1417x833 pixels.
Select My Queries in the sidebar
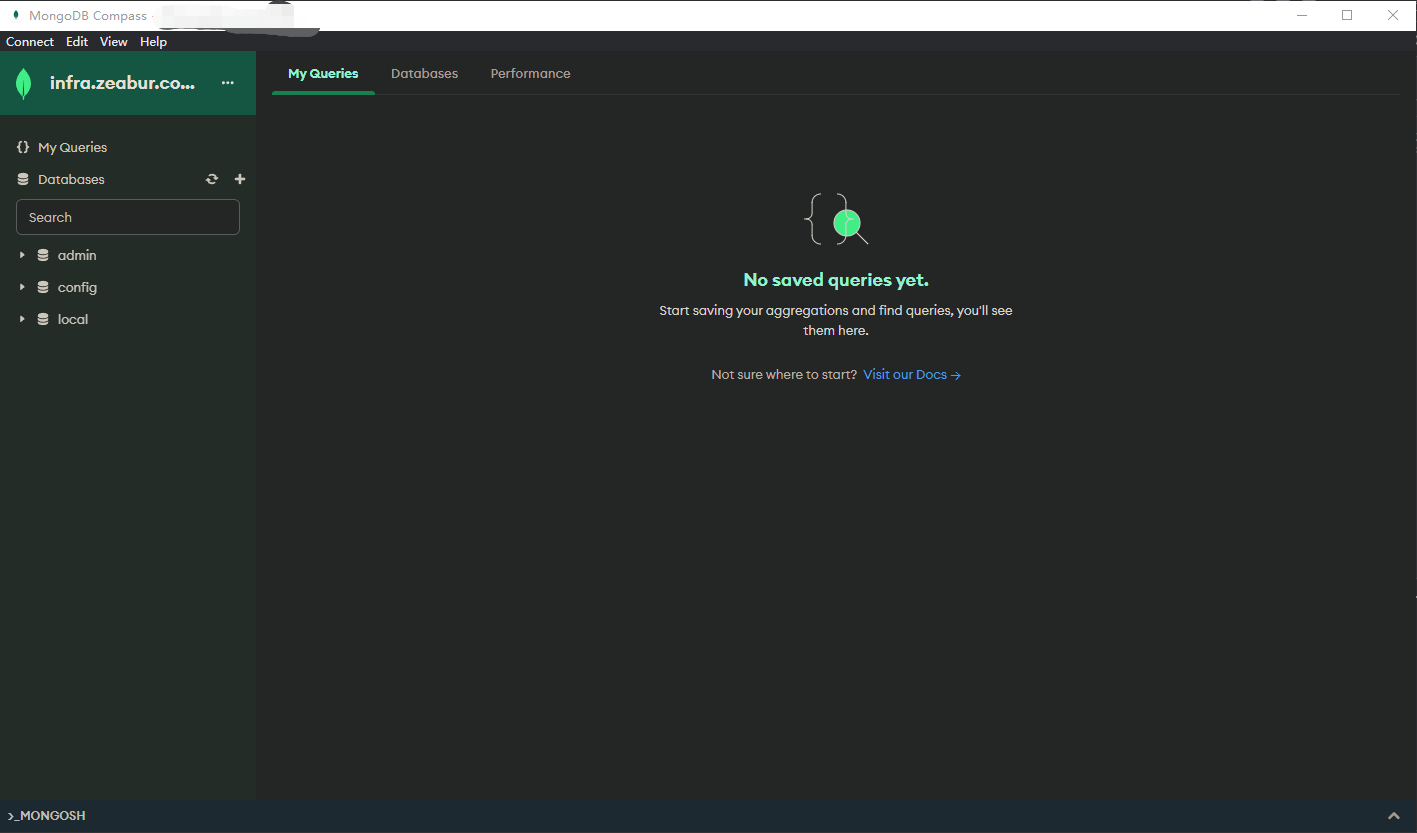[72, 147]
